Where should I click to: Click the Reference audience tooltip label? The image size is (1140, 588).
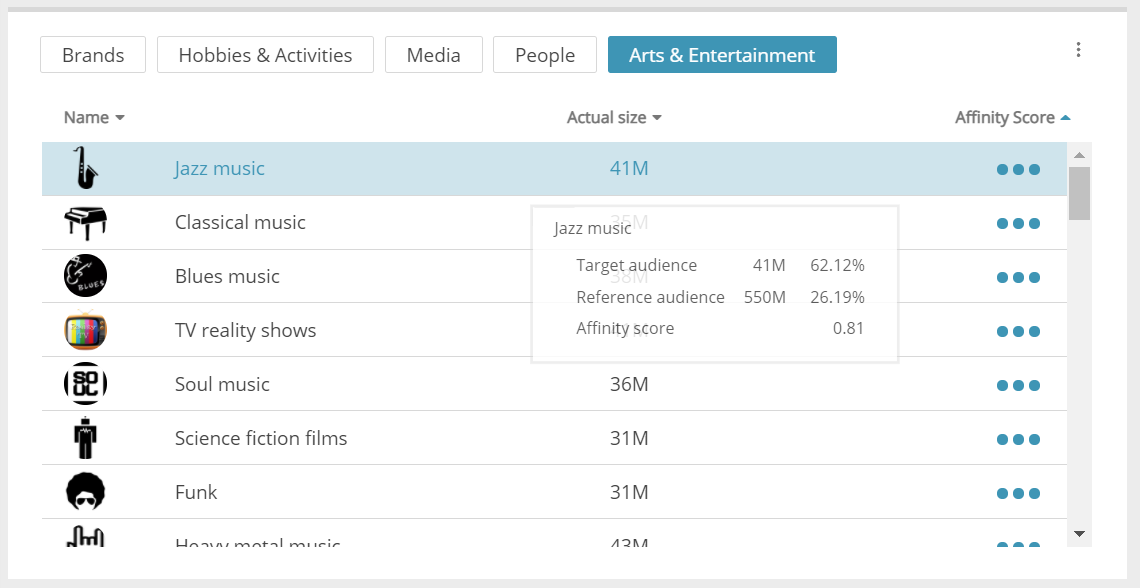650,297
